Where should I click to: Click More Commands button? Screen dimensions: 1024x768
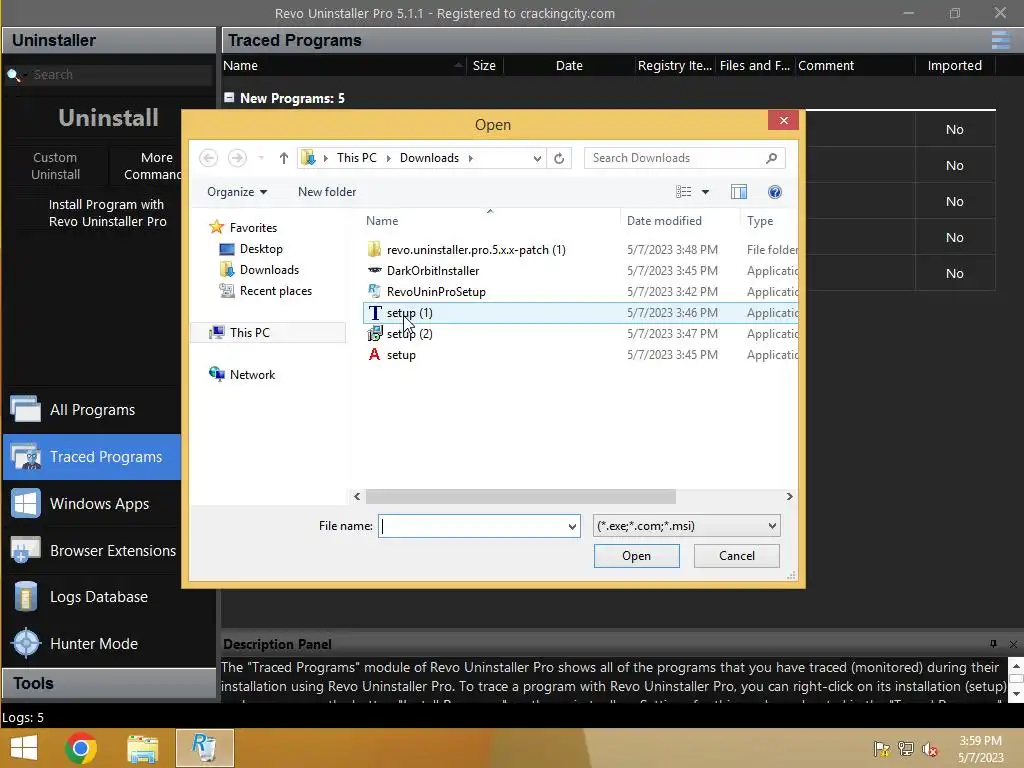[152, 166]
